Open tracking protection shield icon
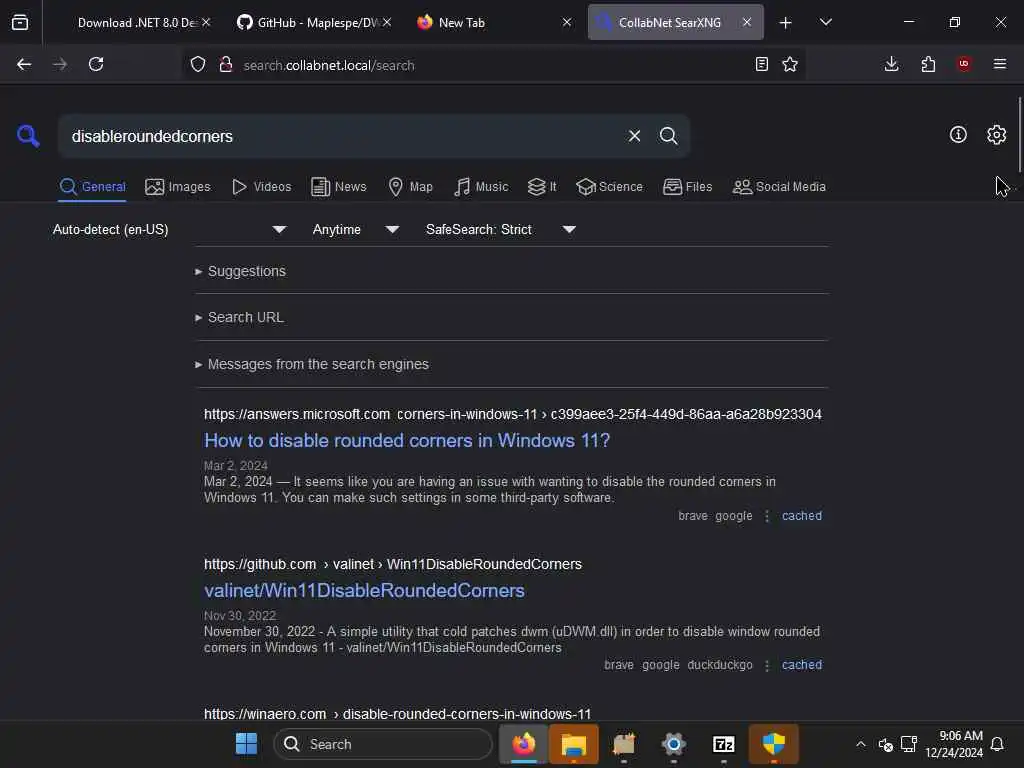 coord(198,64)
